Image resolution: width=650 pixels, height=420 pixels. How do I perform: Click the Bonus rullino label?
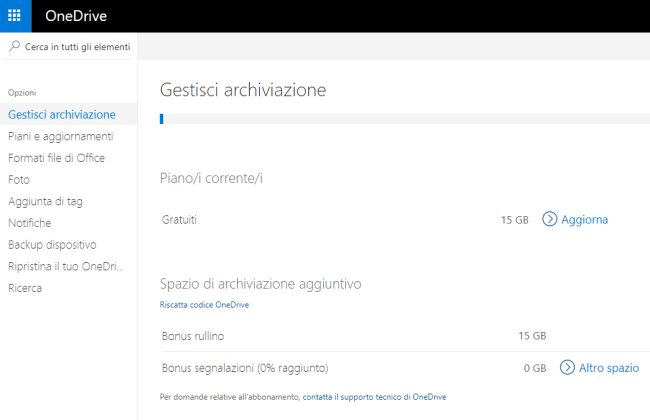coord(193,336)
